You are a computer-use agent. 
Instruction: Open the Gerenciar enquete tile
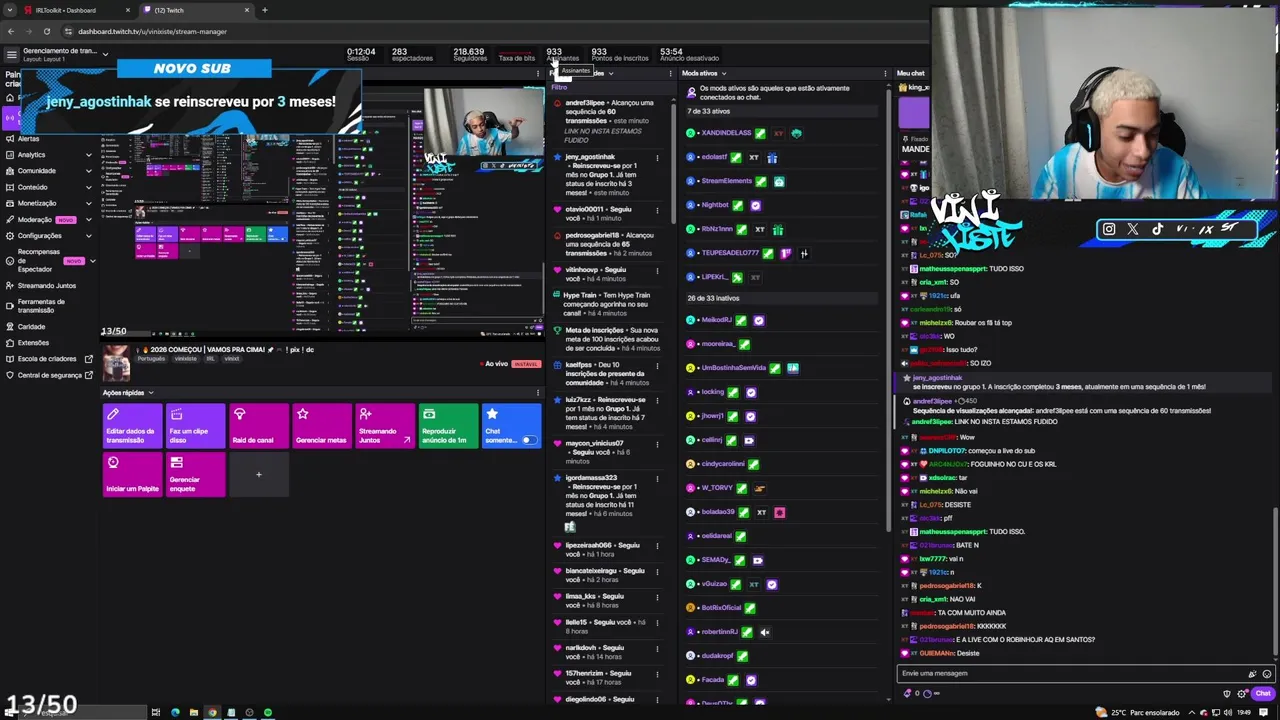pos(195,474)
